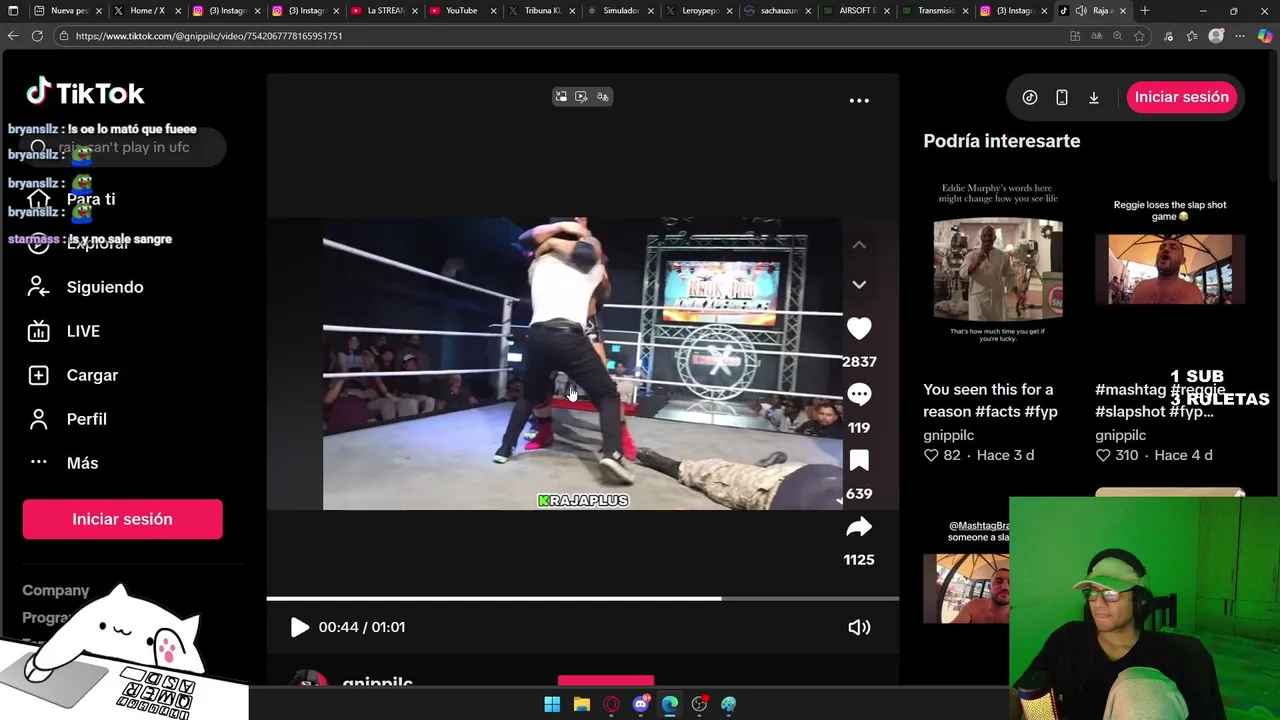The image size is (1280, 720).
Task: Open the Eddie Murphy video thumbnail
Action: click(x=998, y=270)
